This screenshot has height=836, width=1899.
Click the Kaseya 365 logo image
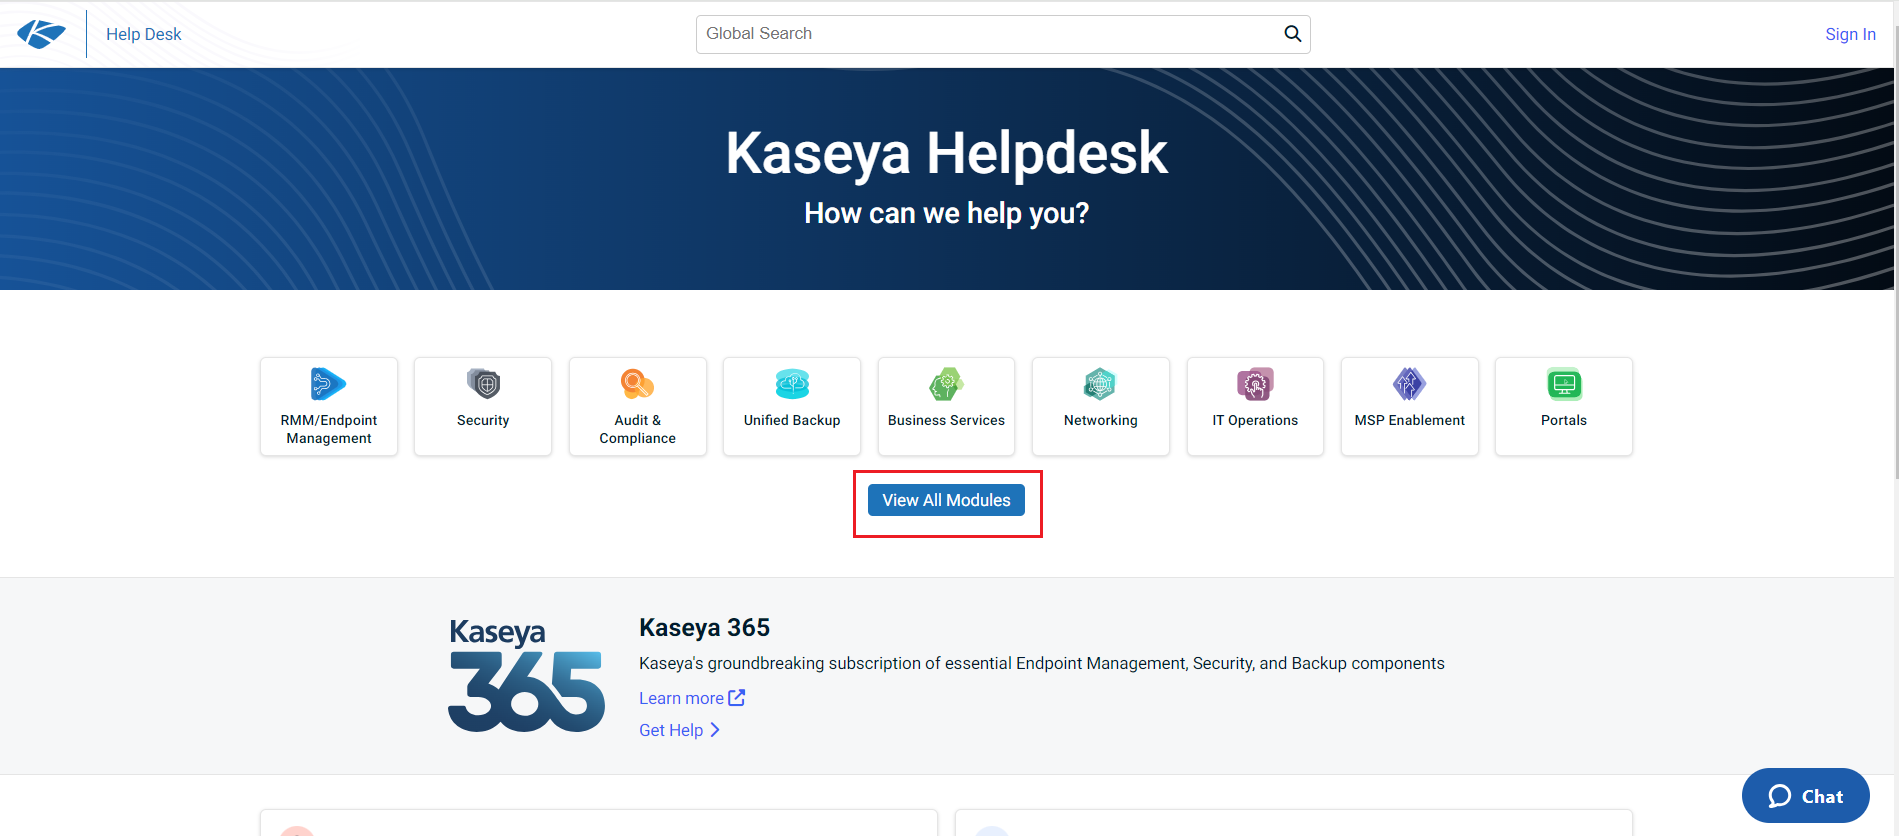[526, 675]
